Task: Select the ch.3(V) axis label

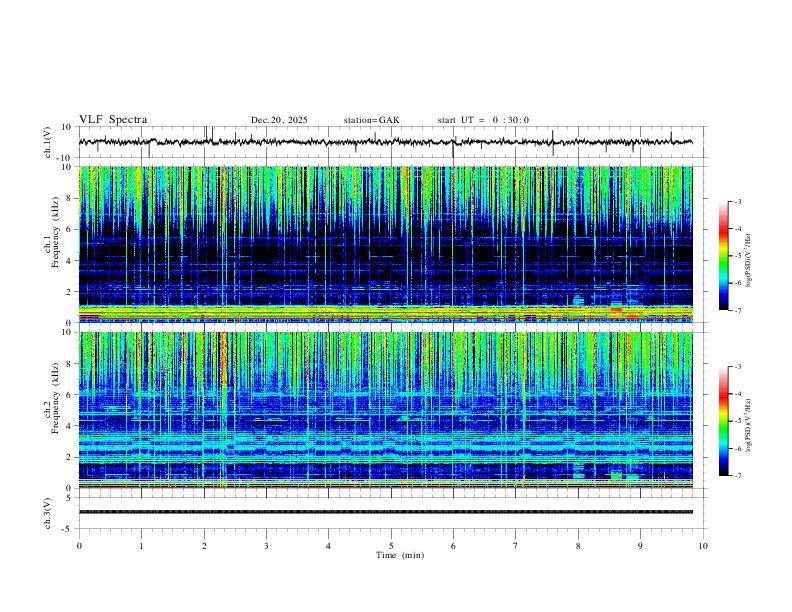Action: click(x=48, y=513)
